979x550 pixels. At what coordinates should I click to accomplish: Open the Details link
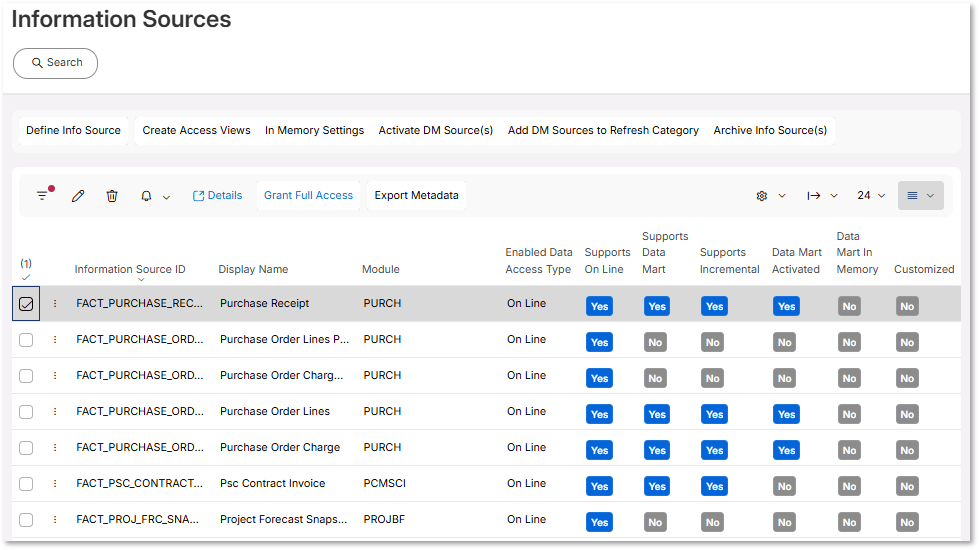point(217,195)
